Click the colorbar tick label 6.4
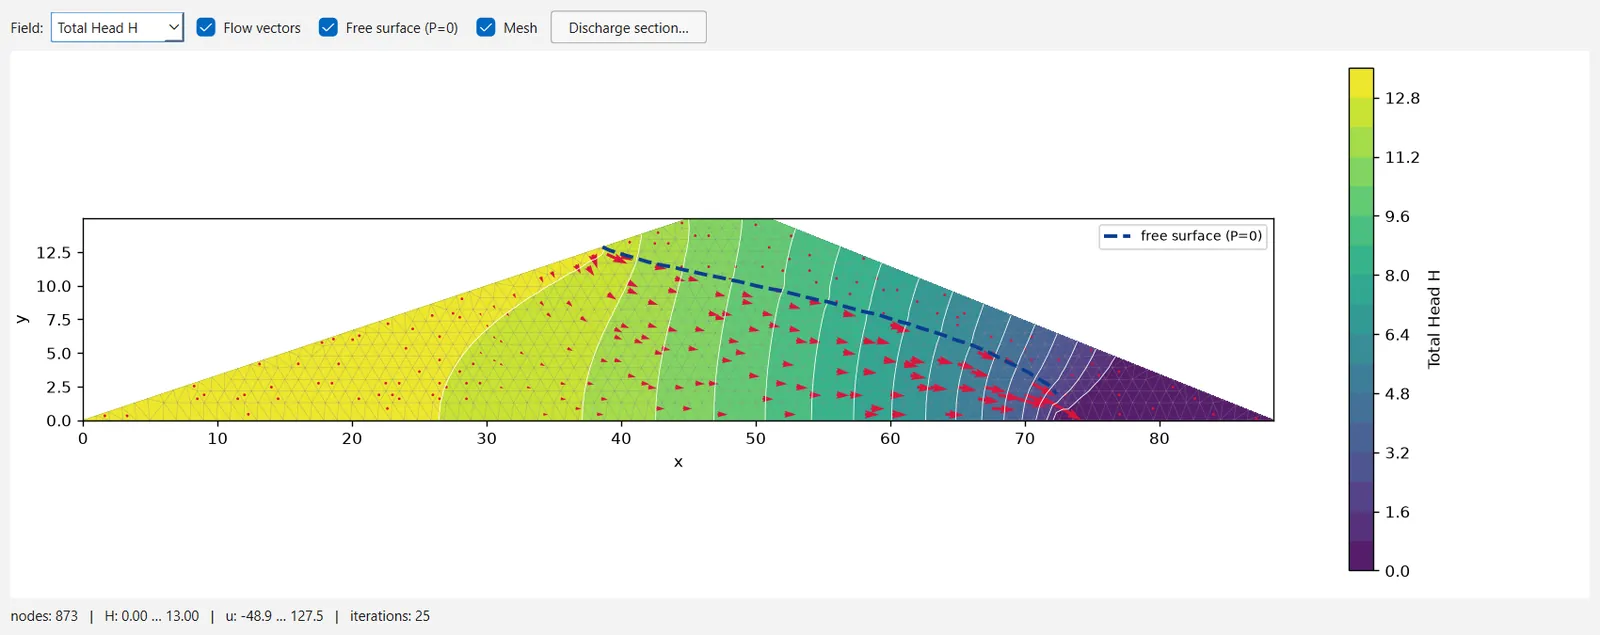 click(x=1397, y=335)
